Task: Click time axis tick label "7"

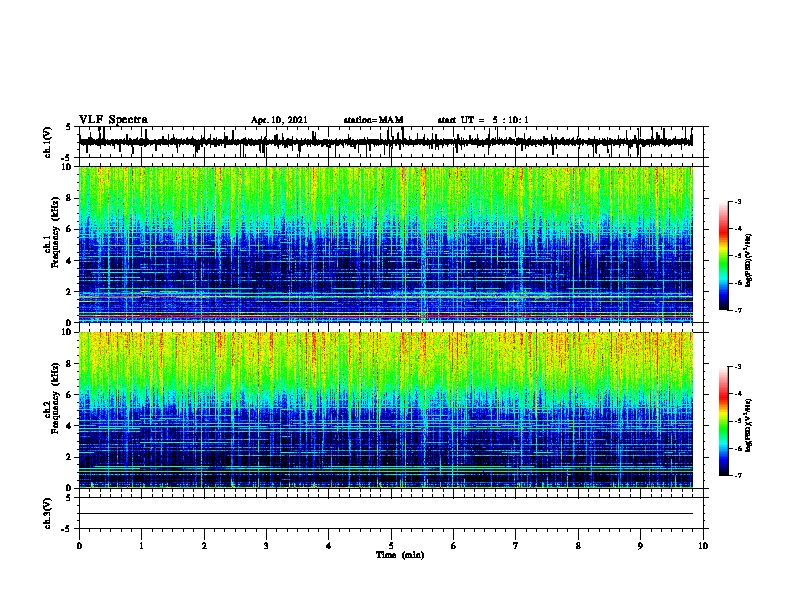Action: click(516, 546)
